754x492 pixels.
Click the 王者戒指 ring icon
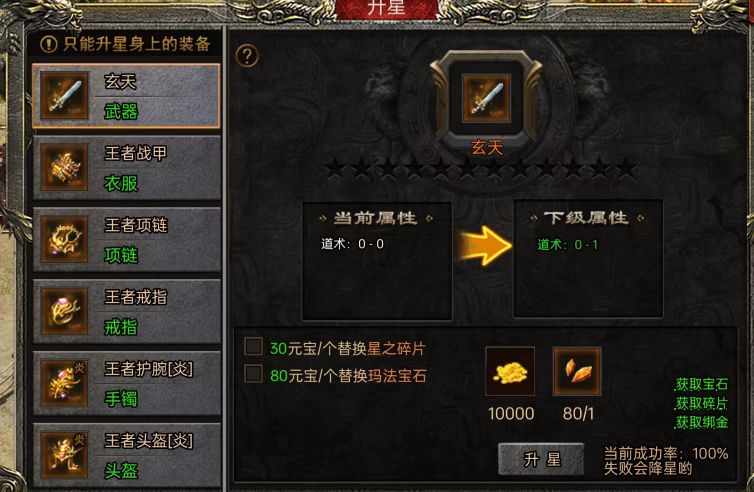(x=64, y=311)
